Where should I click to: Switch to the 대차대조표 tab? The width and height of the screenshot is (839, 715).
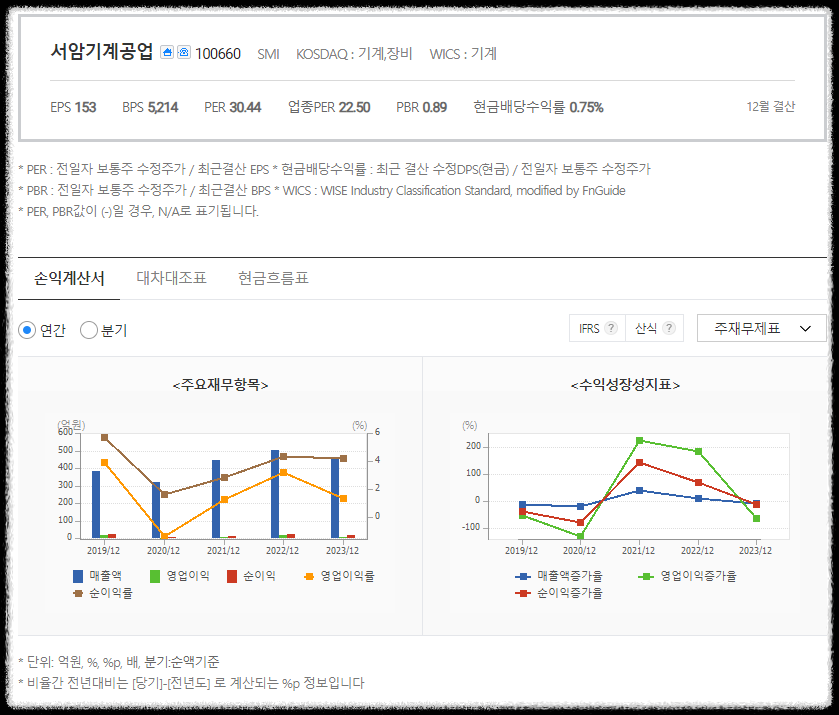click(171, 278)
